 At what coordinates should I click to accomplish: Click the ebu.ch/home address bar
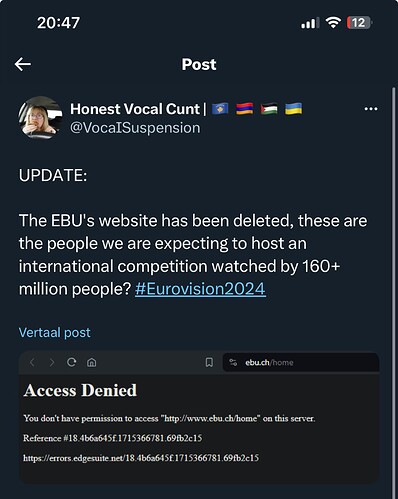pos(301,362)
